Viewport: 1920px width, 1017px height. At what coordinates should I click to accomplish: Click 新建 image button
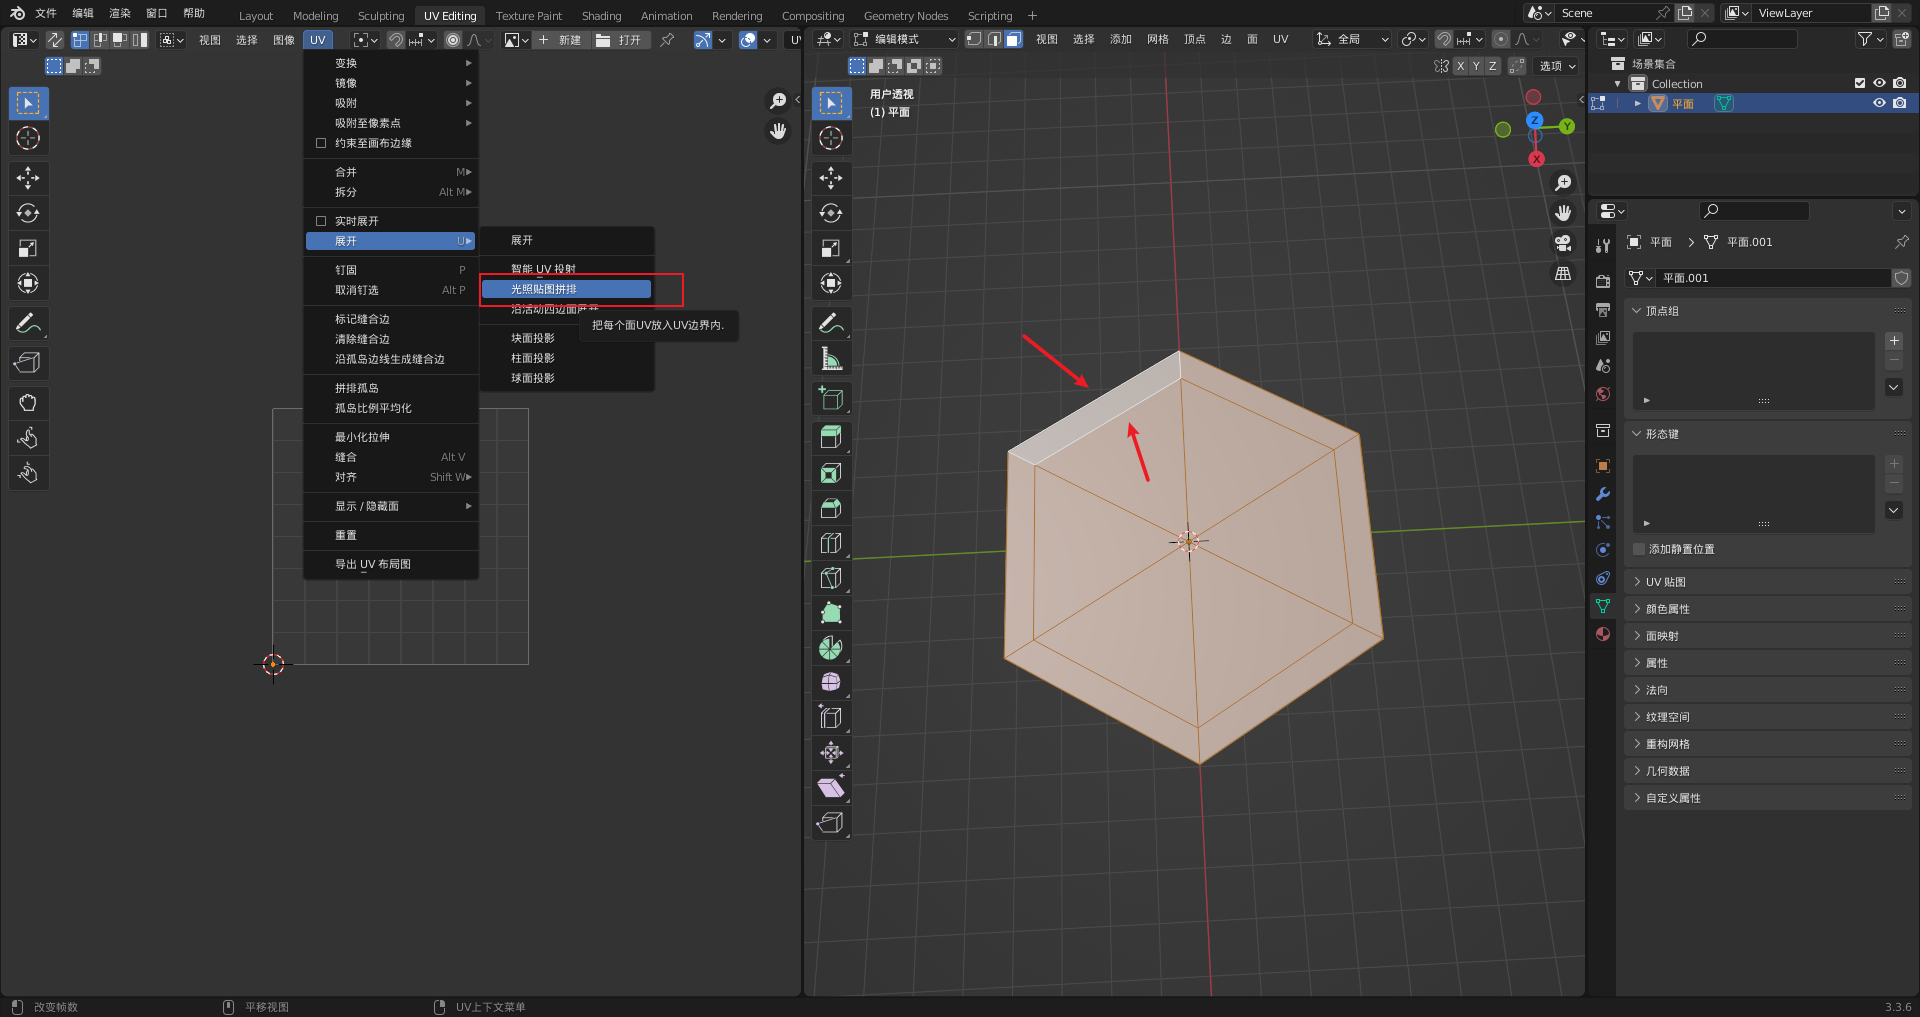560,40
